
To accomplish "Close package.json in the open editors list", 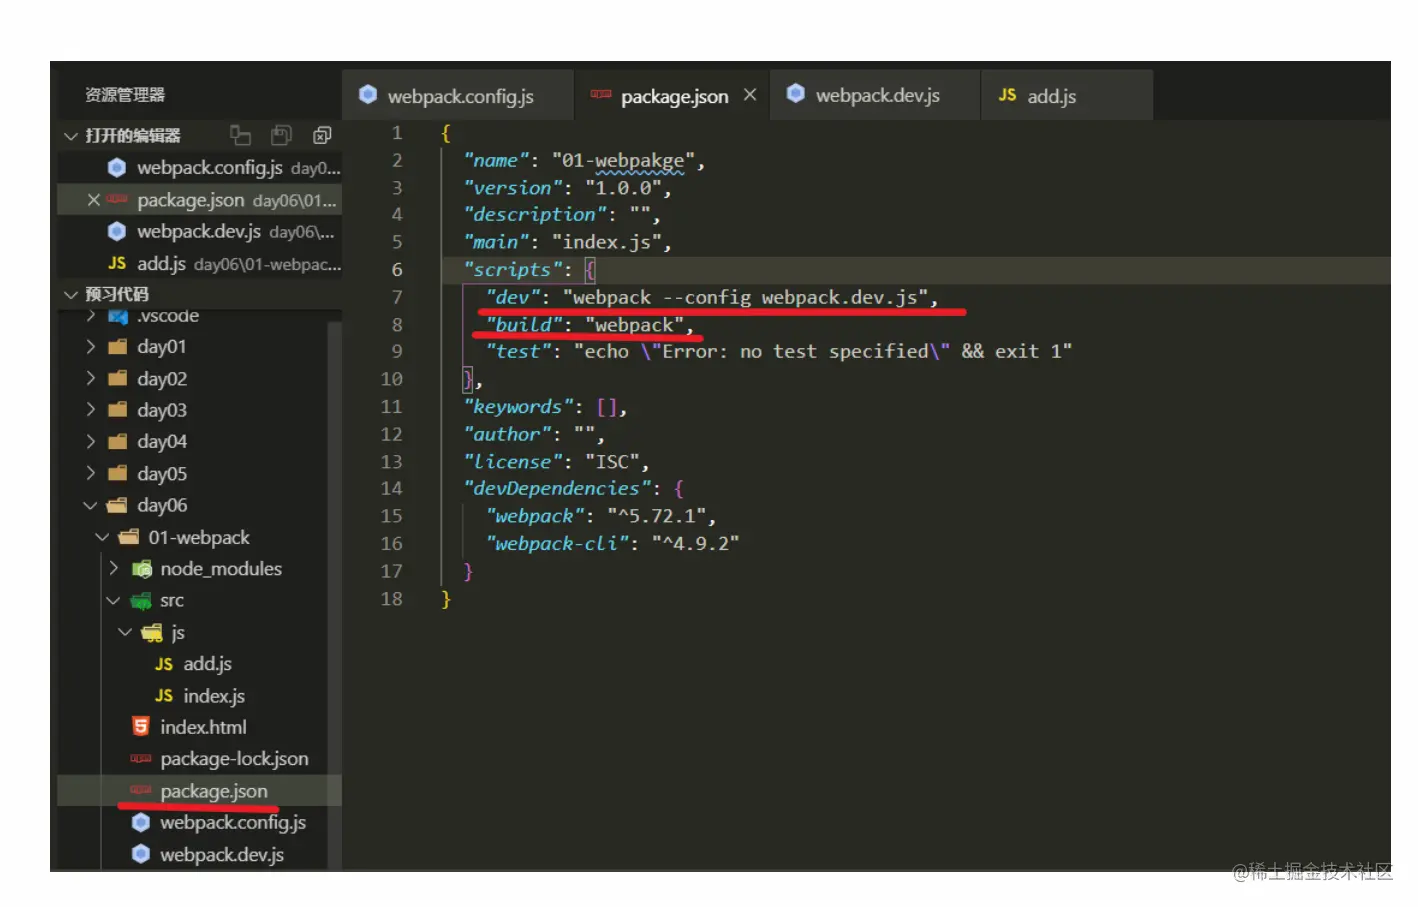I will click(94, 200).
